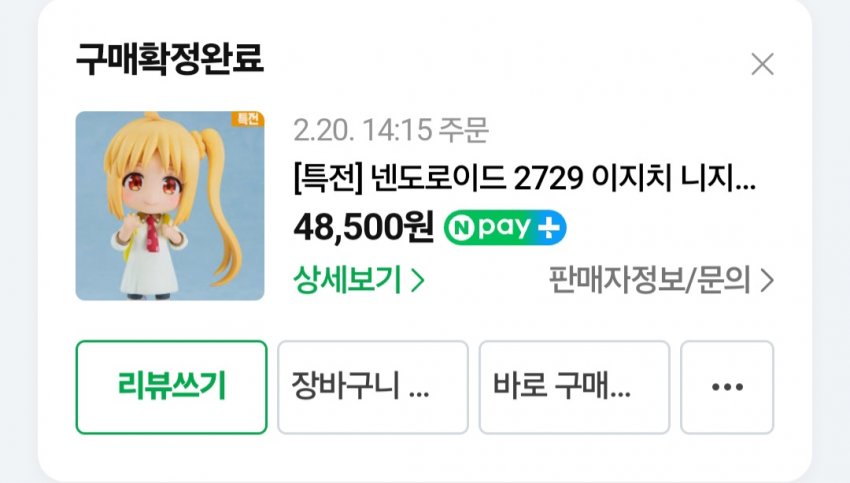The width and height of the screenshot is (850, 483).
Task: Close the 구매확정완료 card with X
Action: pos(762,65)
